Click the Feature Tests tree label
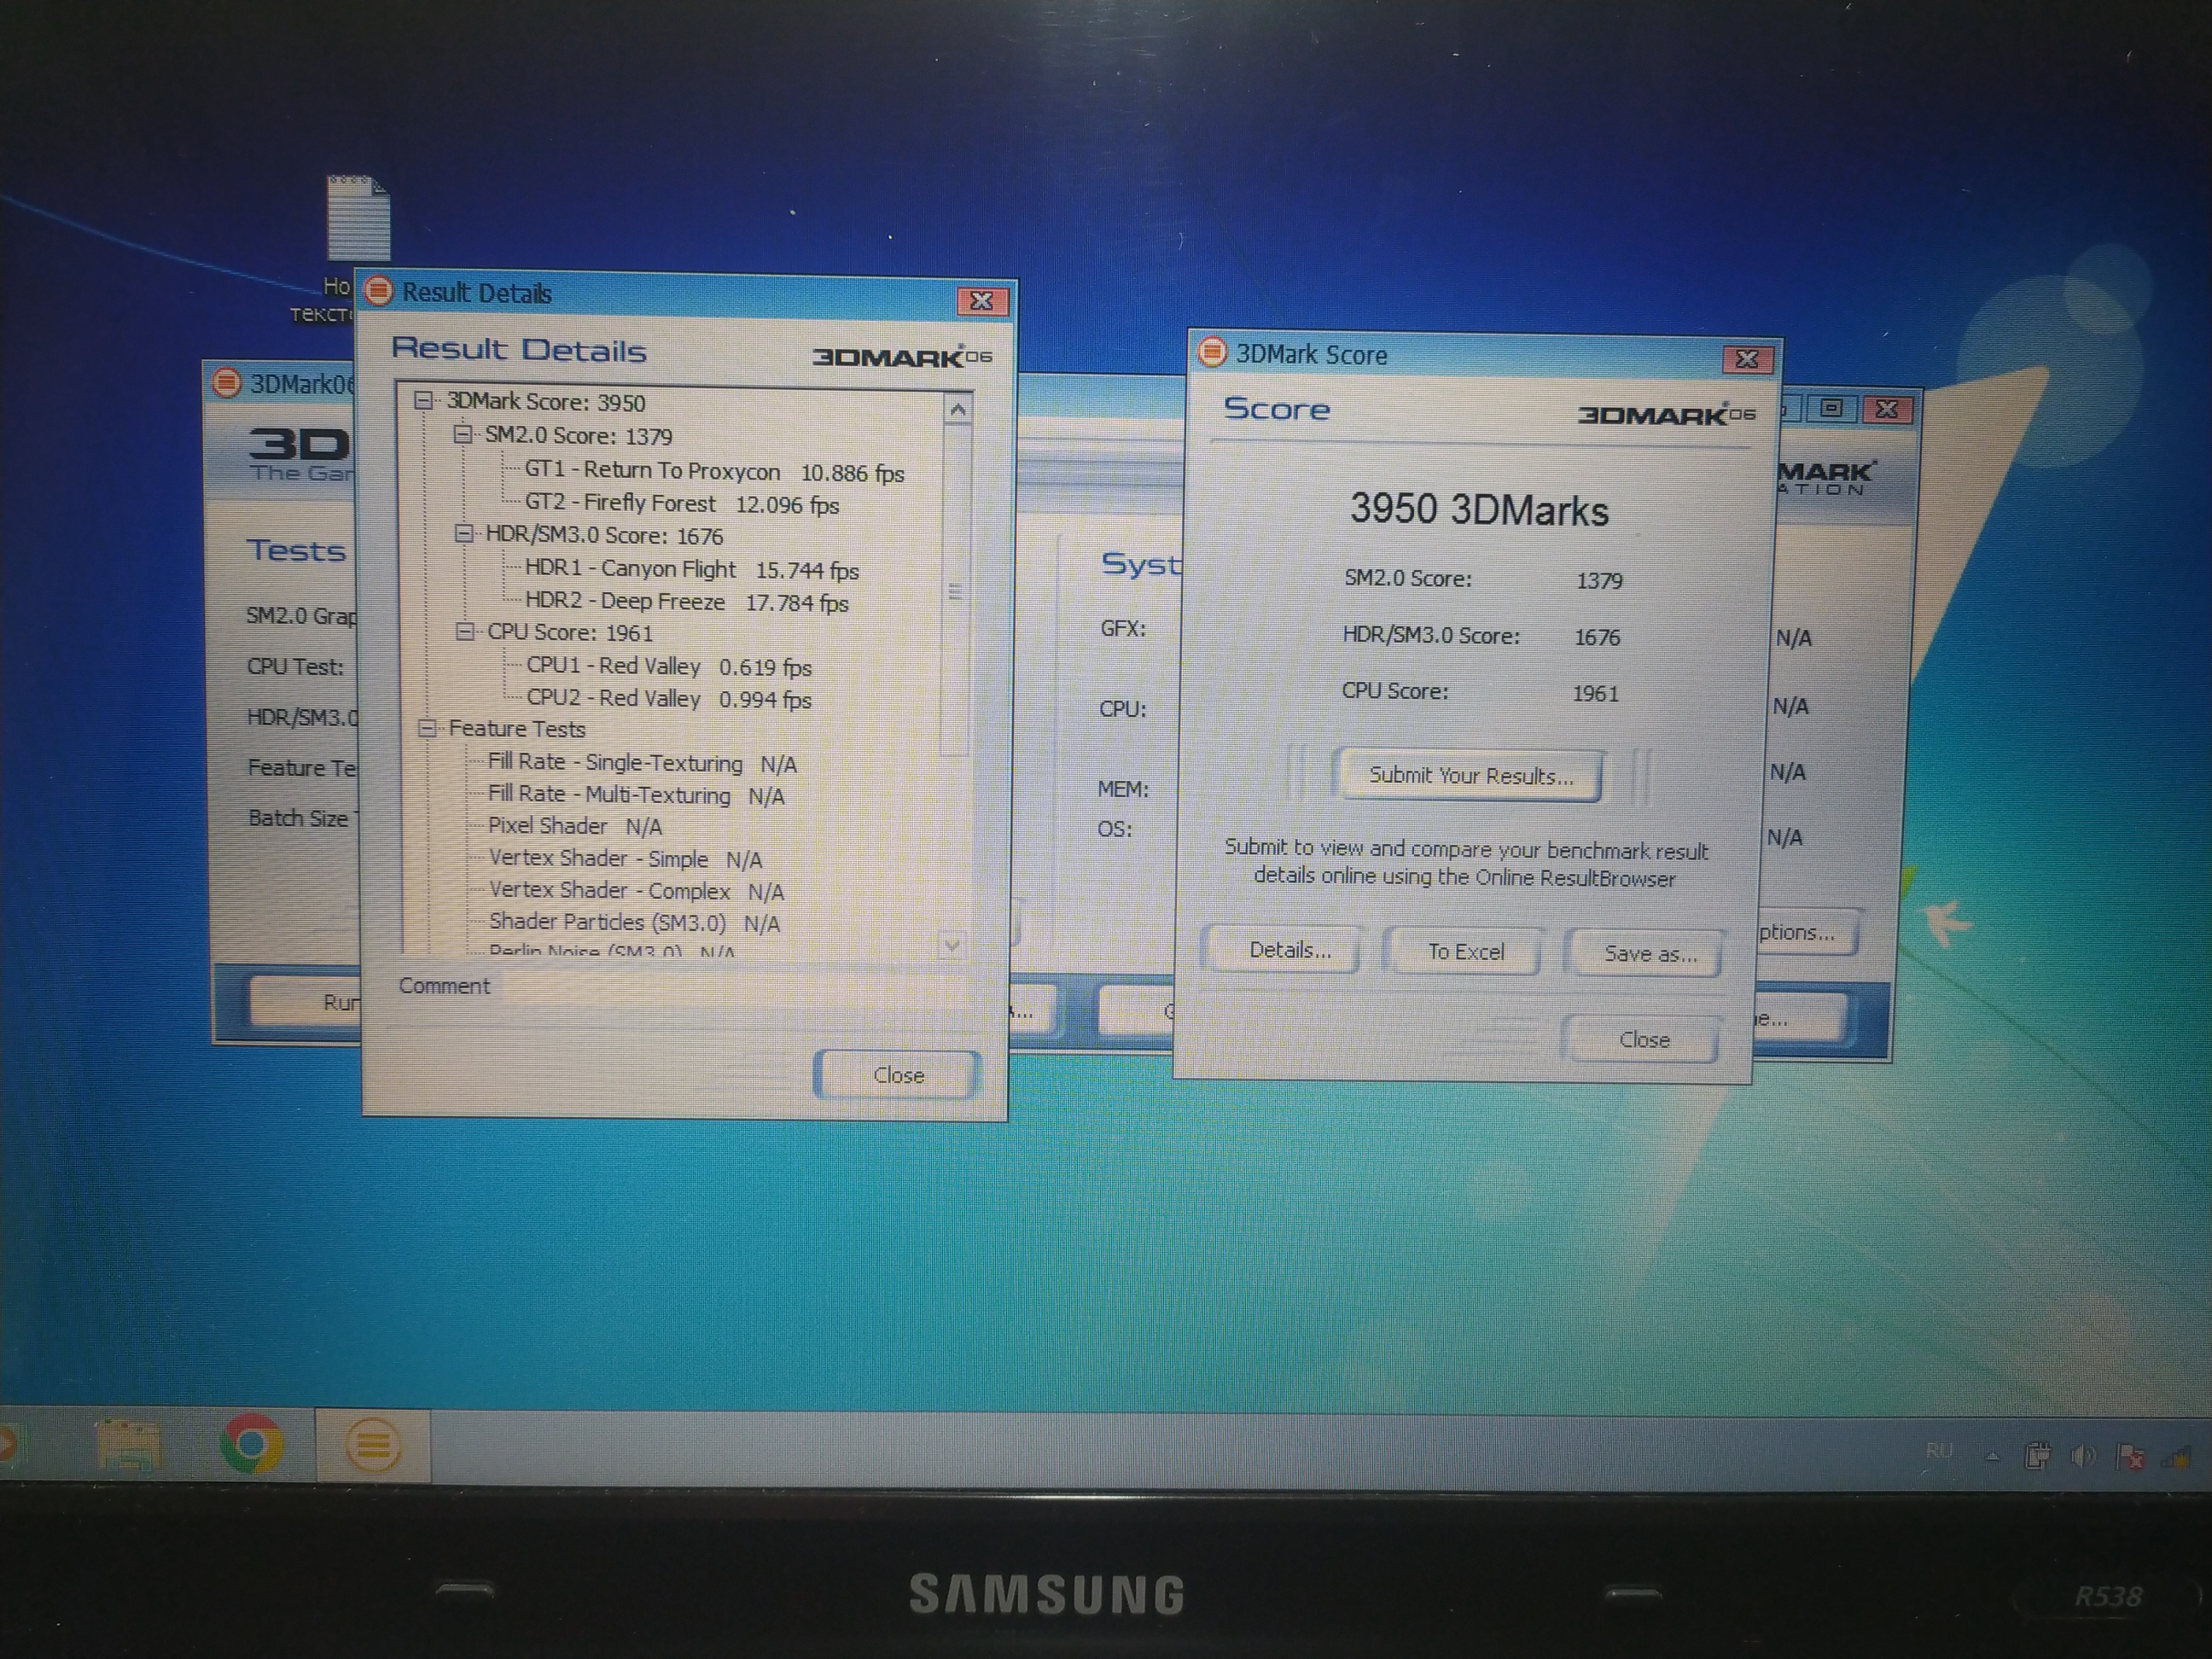 [x=517, y=729]
